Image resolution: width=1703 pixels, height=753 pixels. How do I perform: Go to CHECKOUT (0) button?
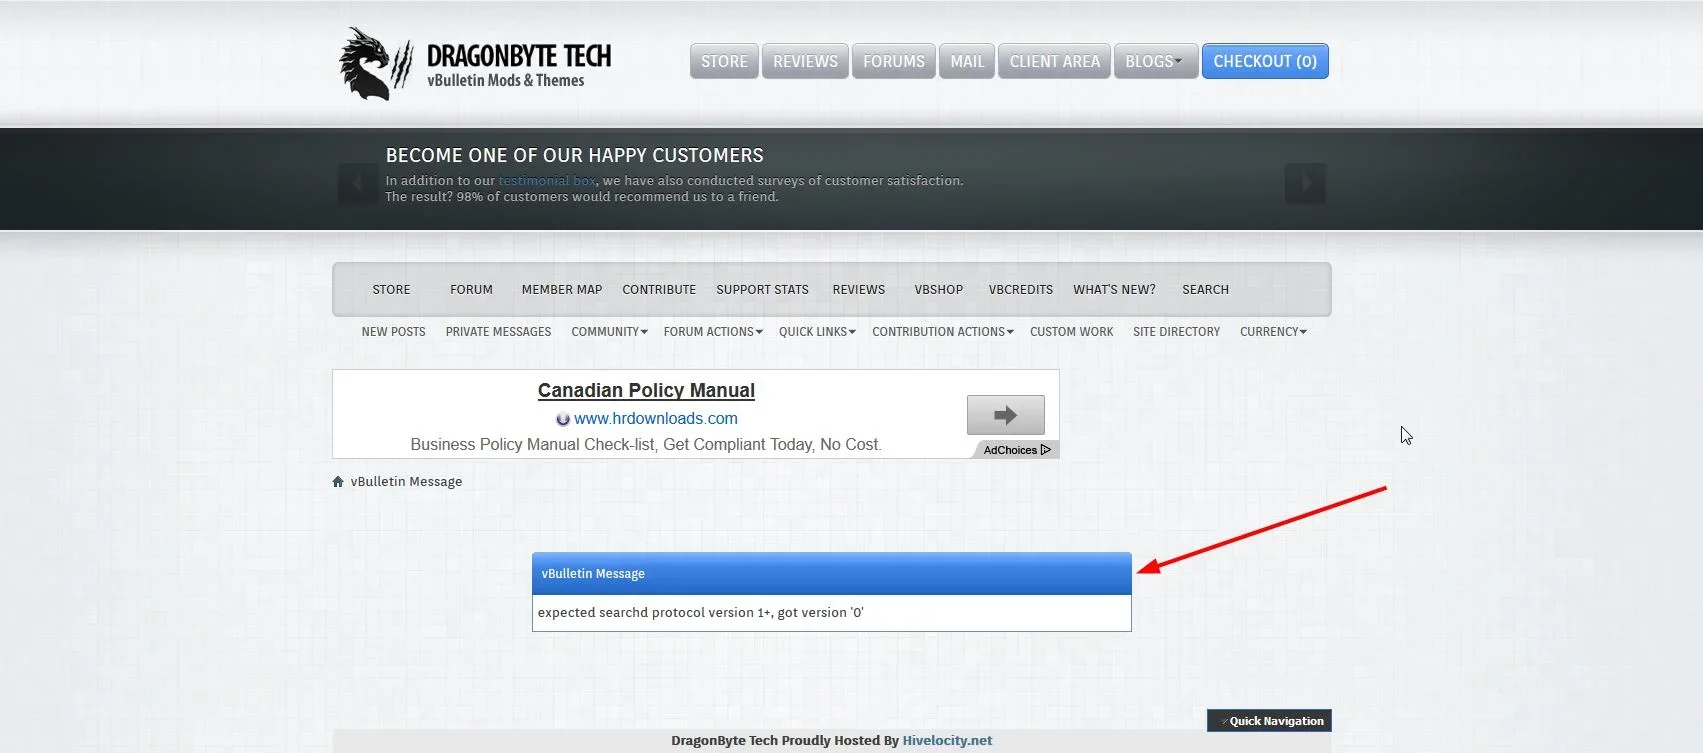pos(1265,61)
